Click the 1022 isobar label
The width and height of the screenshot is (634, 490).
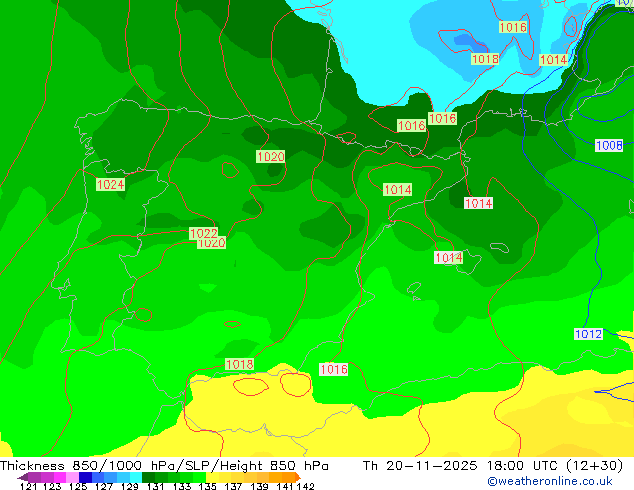coord(204,233)
